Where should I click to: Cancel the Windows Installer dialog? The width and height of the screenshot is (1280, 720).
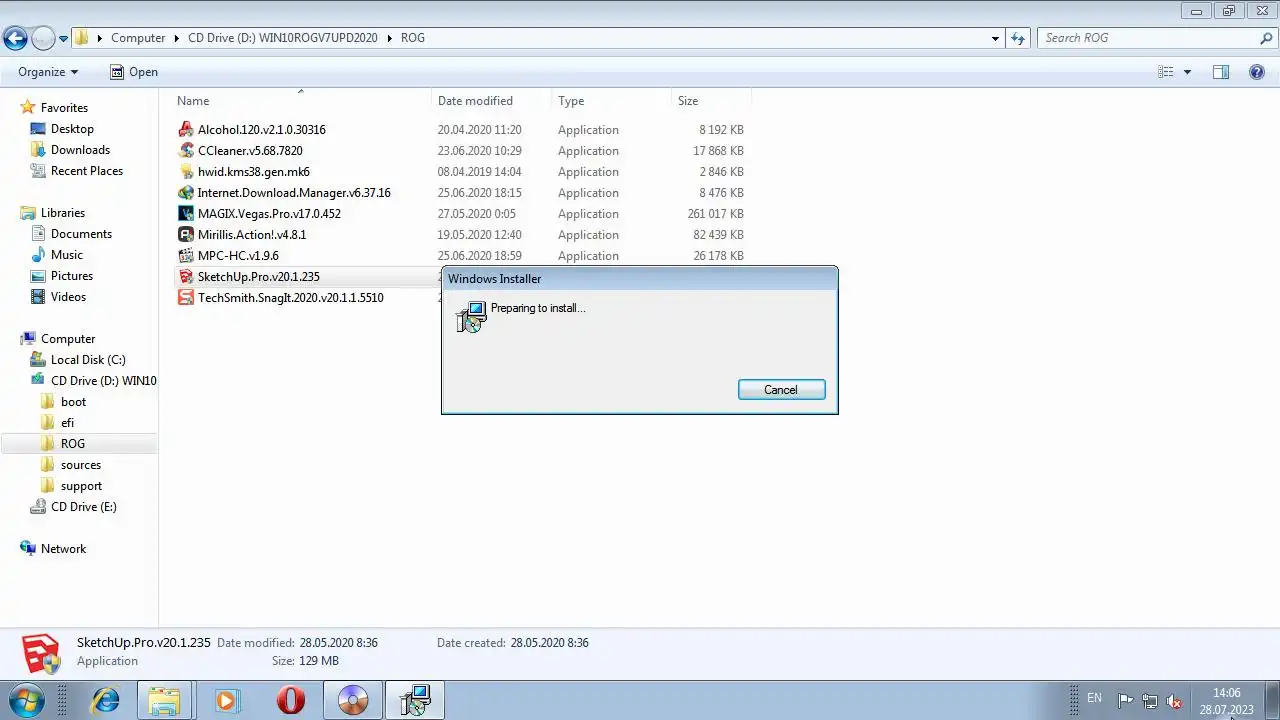[781, 390]
